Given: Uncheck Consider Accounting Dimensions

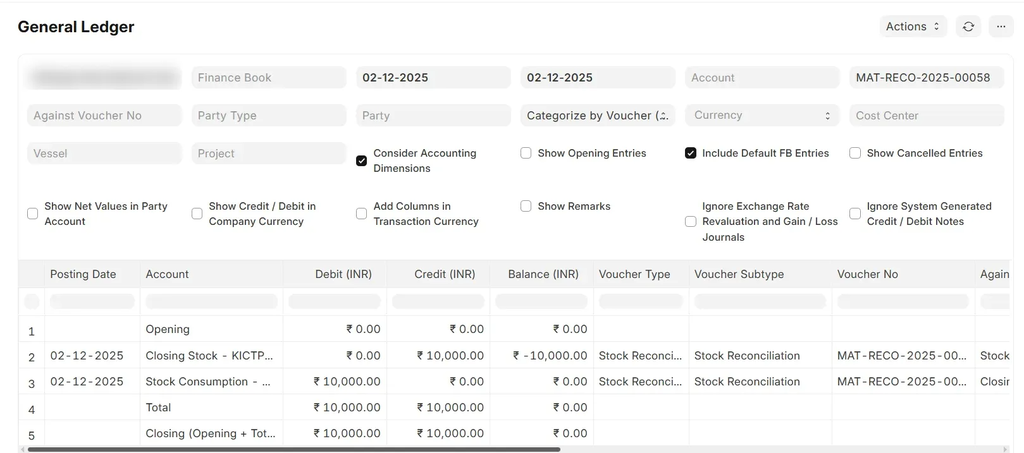Looking at the screenshot, I should [362, 161].
